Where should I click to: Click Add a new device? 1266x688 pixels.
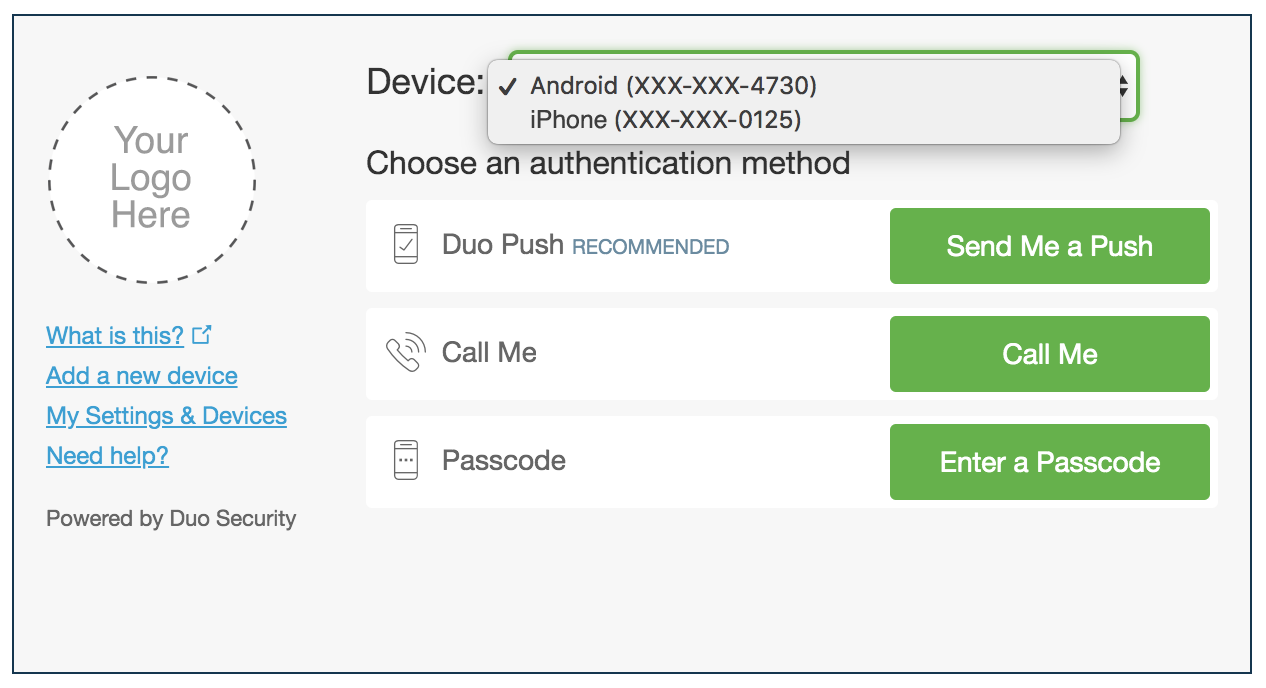(141, 375)
